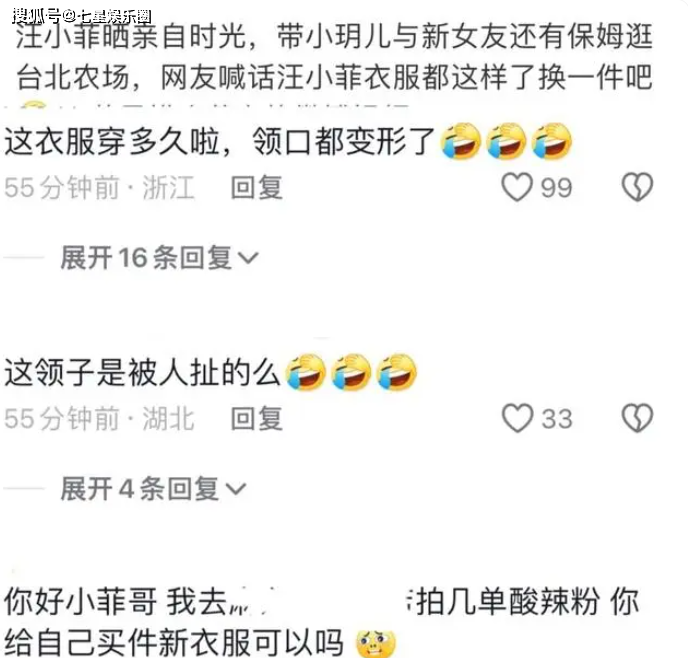Viewport: 688px width, 658px height.
Task: Select comment text 这领子是被人扯的么
Action: pos(143,372)
